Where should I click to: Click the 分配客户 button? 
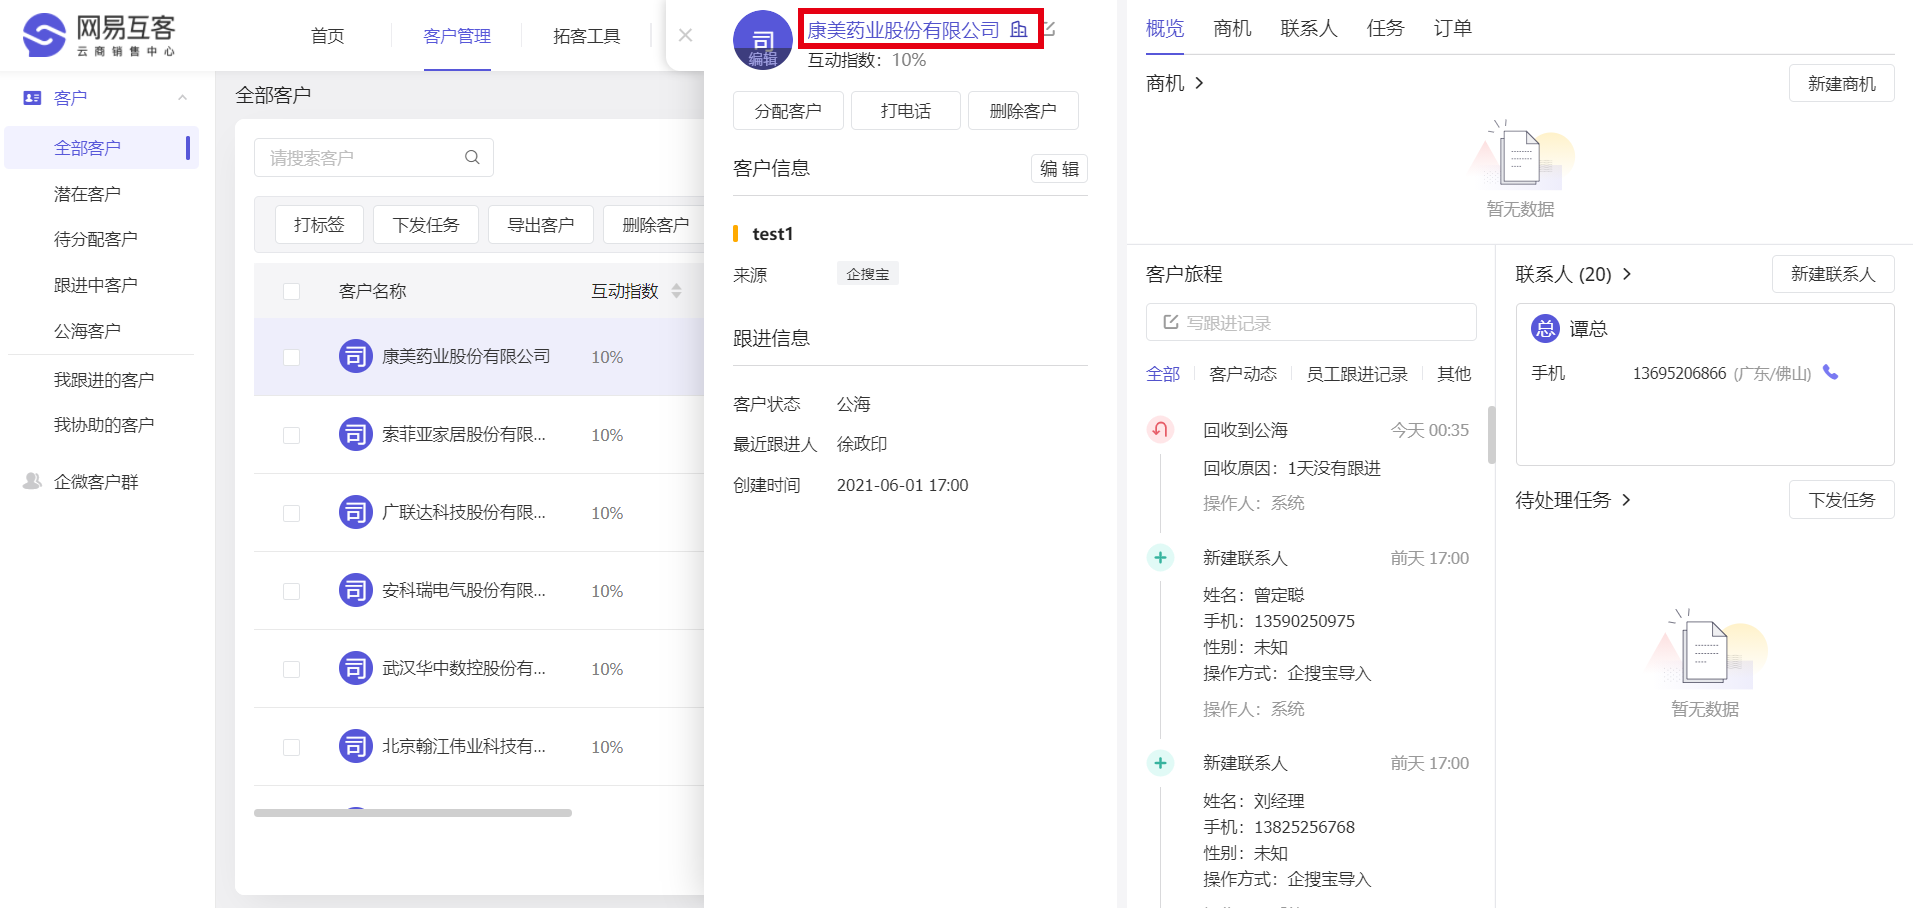click(x=788, y=111)
